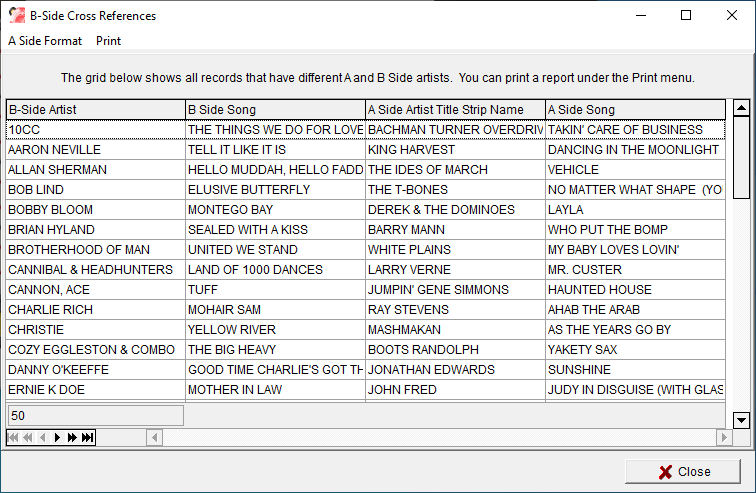Select the BRIAN HYLAND cell

click(x=95, y=230)
